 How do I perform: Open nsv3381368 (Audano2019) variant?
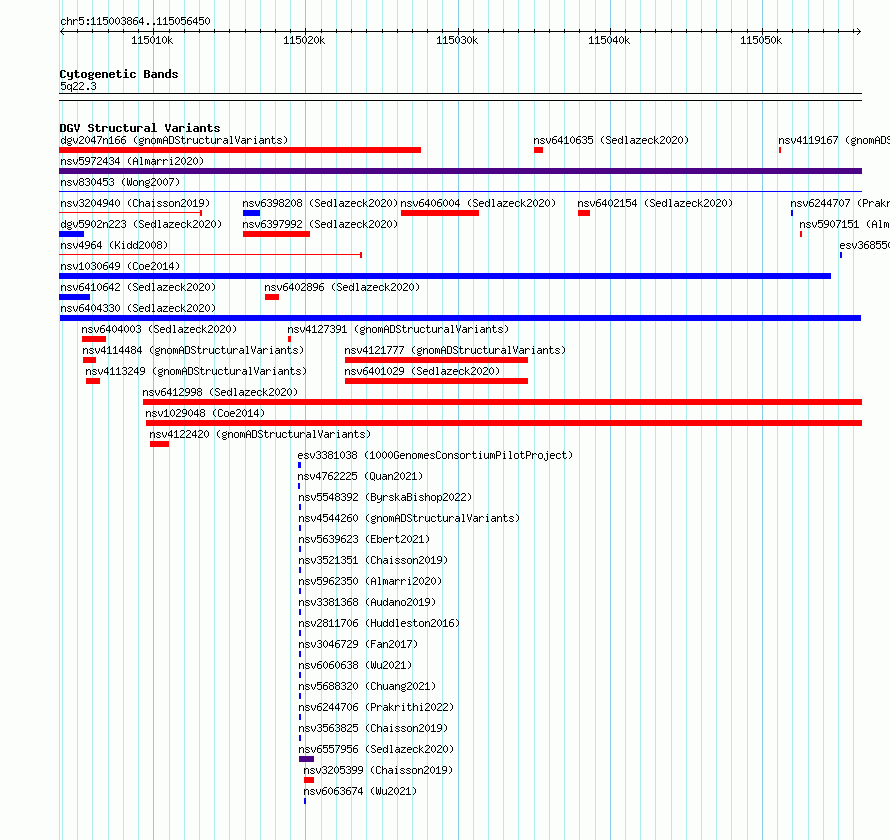tap(367, 602)
